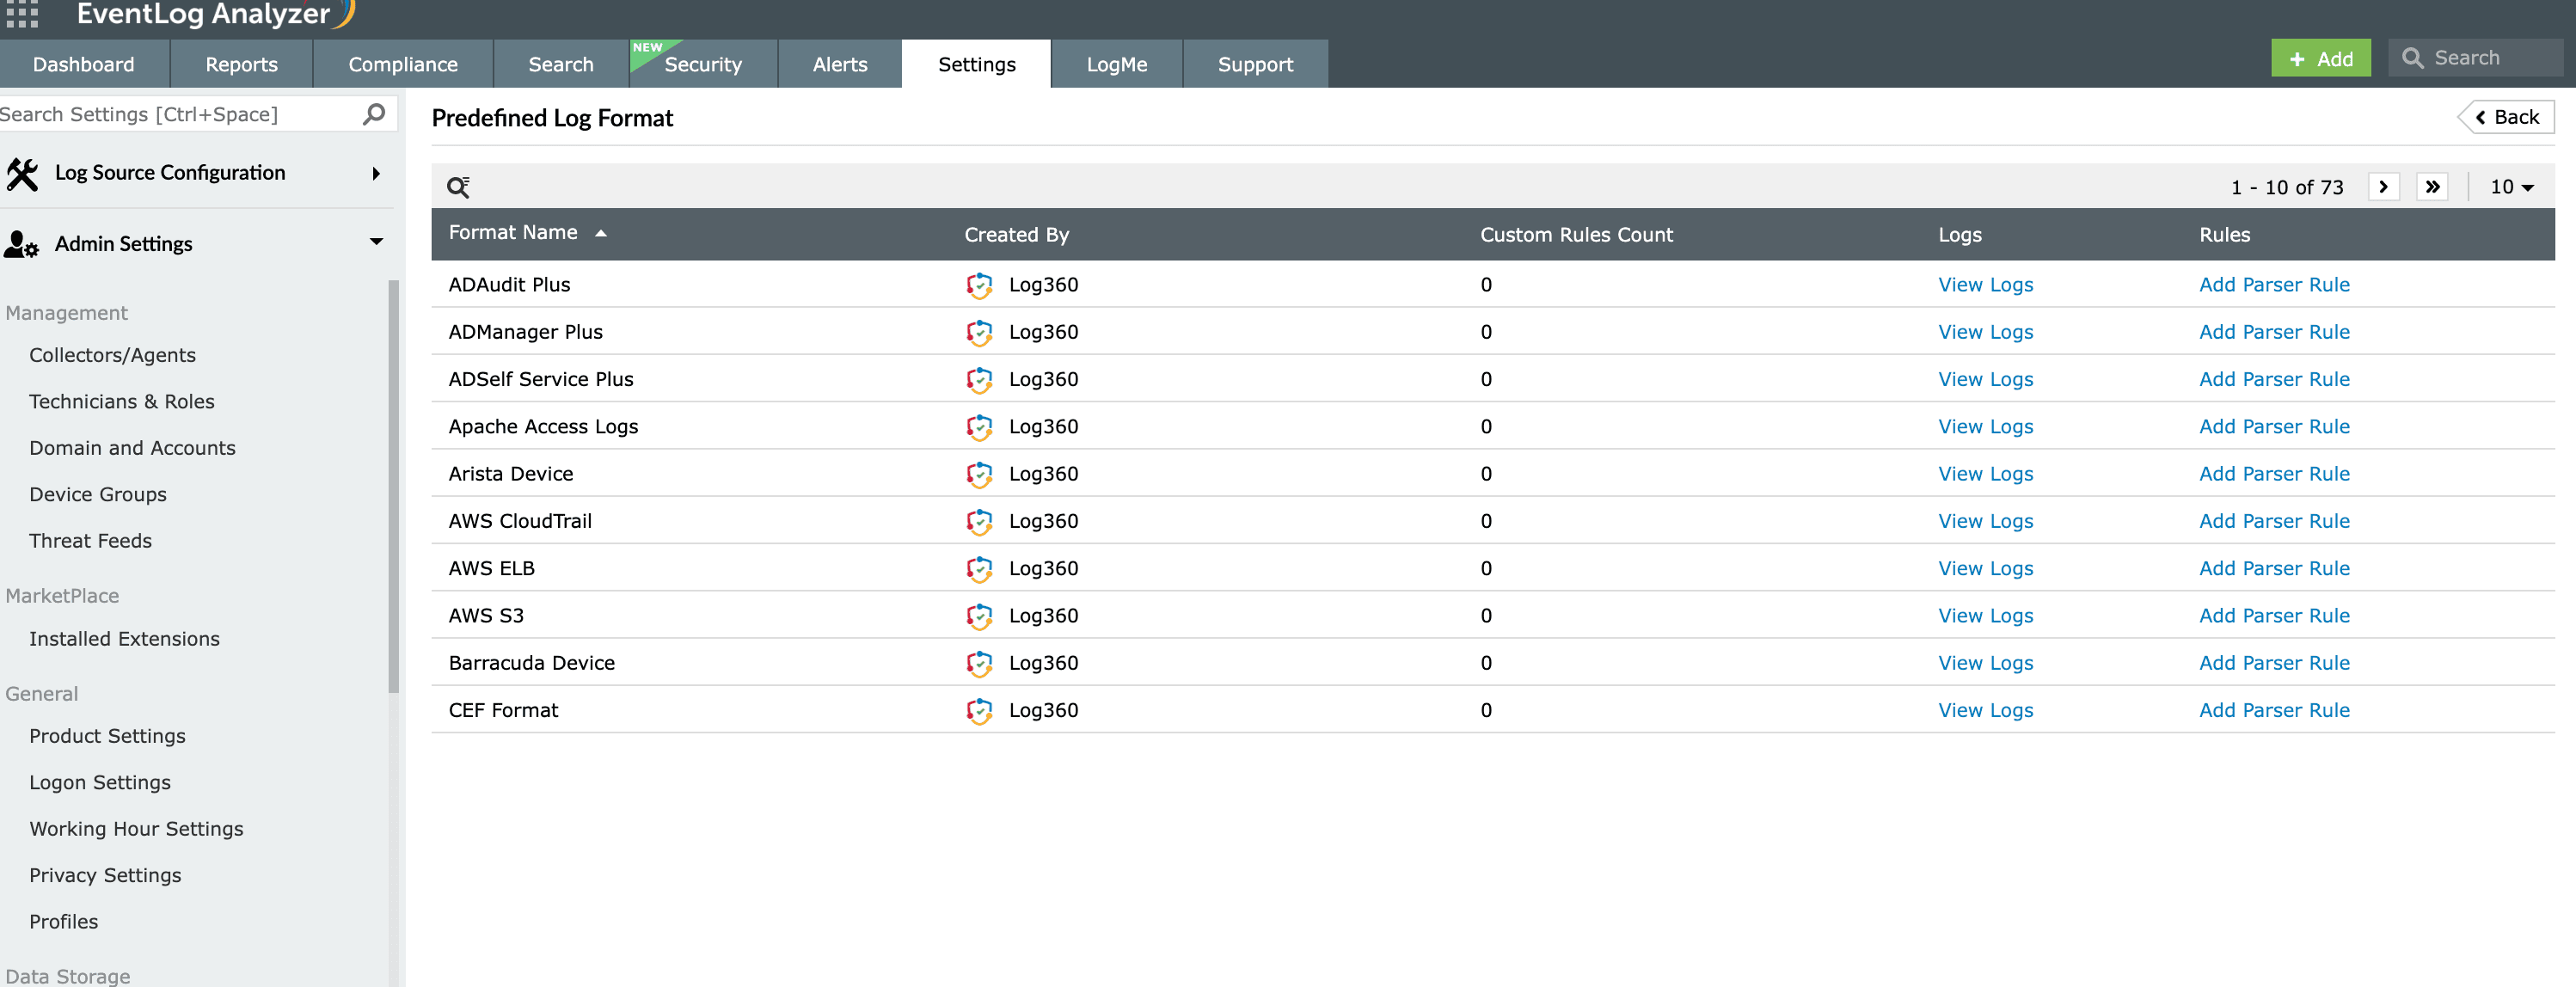Add Parser Rule for AWS S3
Viewport: 2576px width, 987px height.
coord(2274,616)
